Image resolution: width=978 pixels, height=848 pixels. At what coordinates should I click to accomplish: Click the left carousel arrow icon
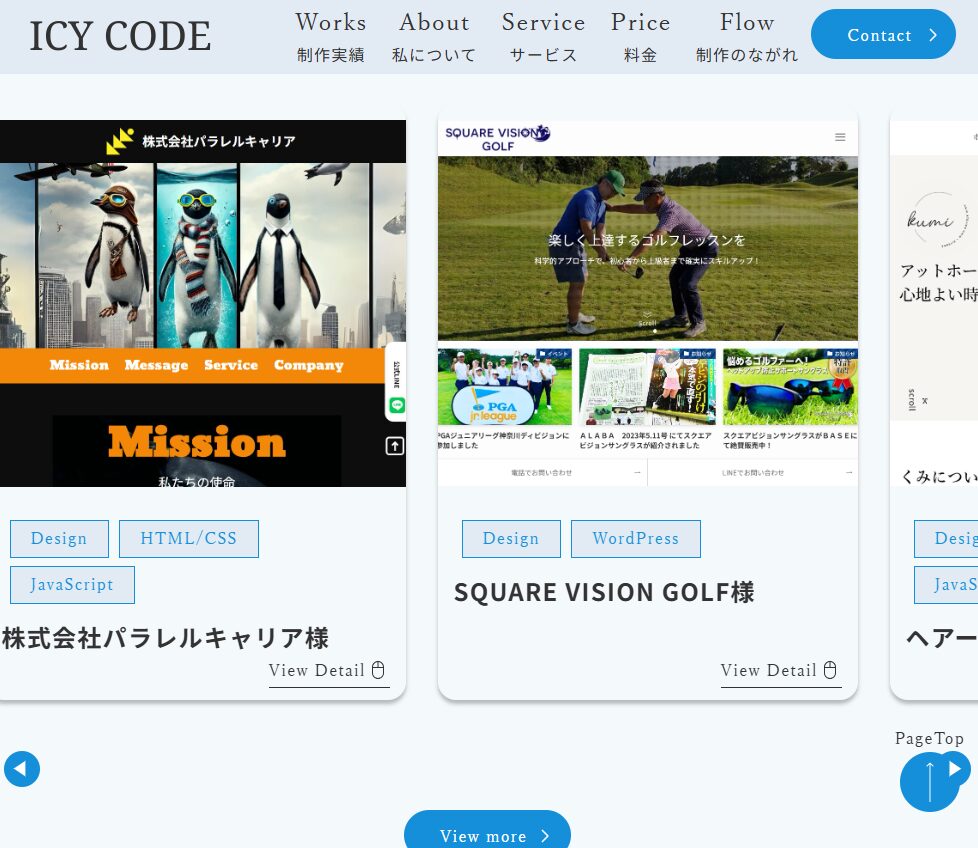(22, 769)
